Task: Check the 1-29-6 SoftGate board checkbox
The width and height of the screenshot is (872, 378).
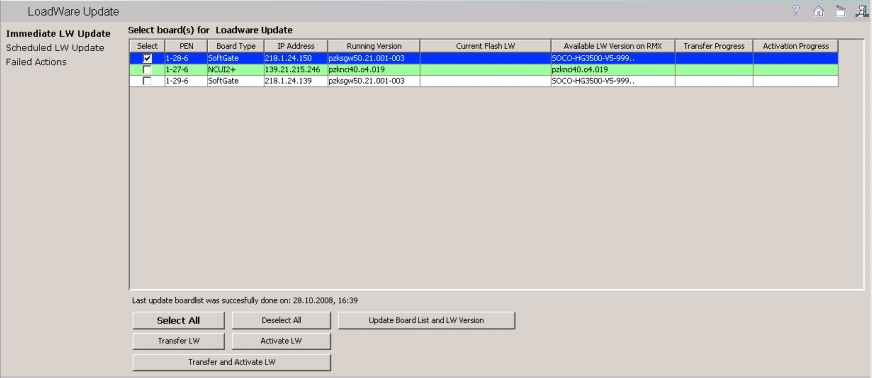Action: [x=147, y=81]
